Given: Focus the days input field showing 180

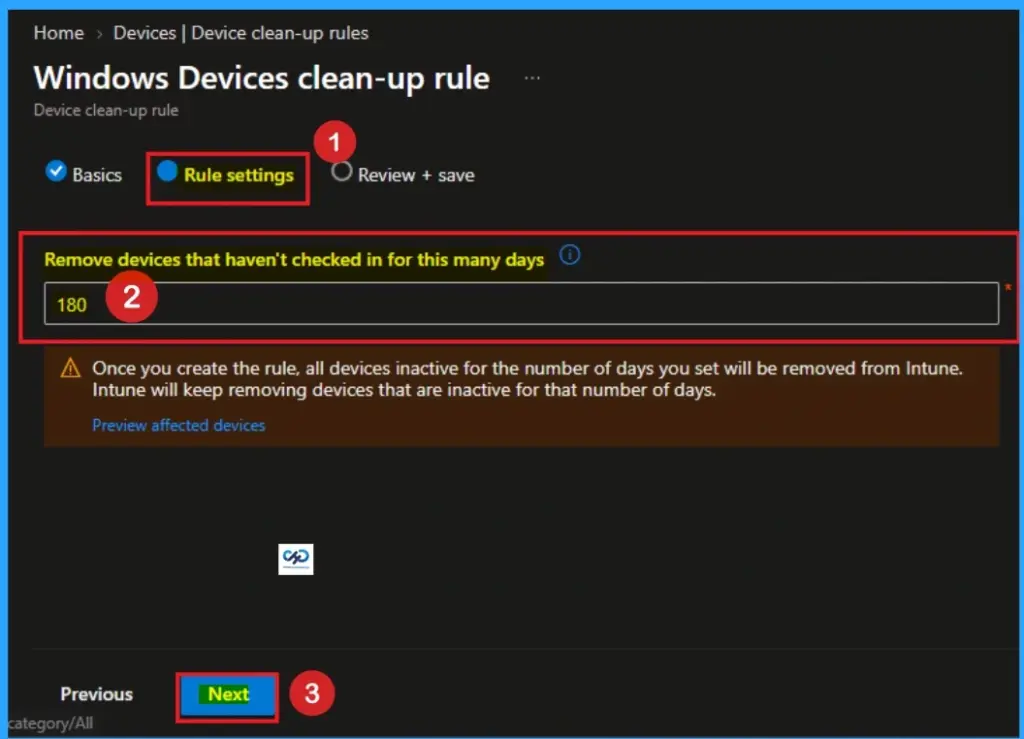Looking at the screenshot, I should coord(521,304).
